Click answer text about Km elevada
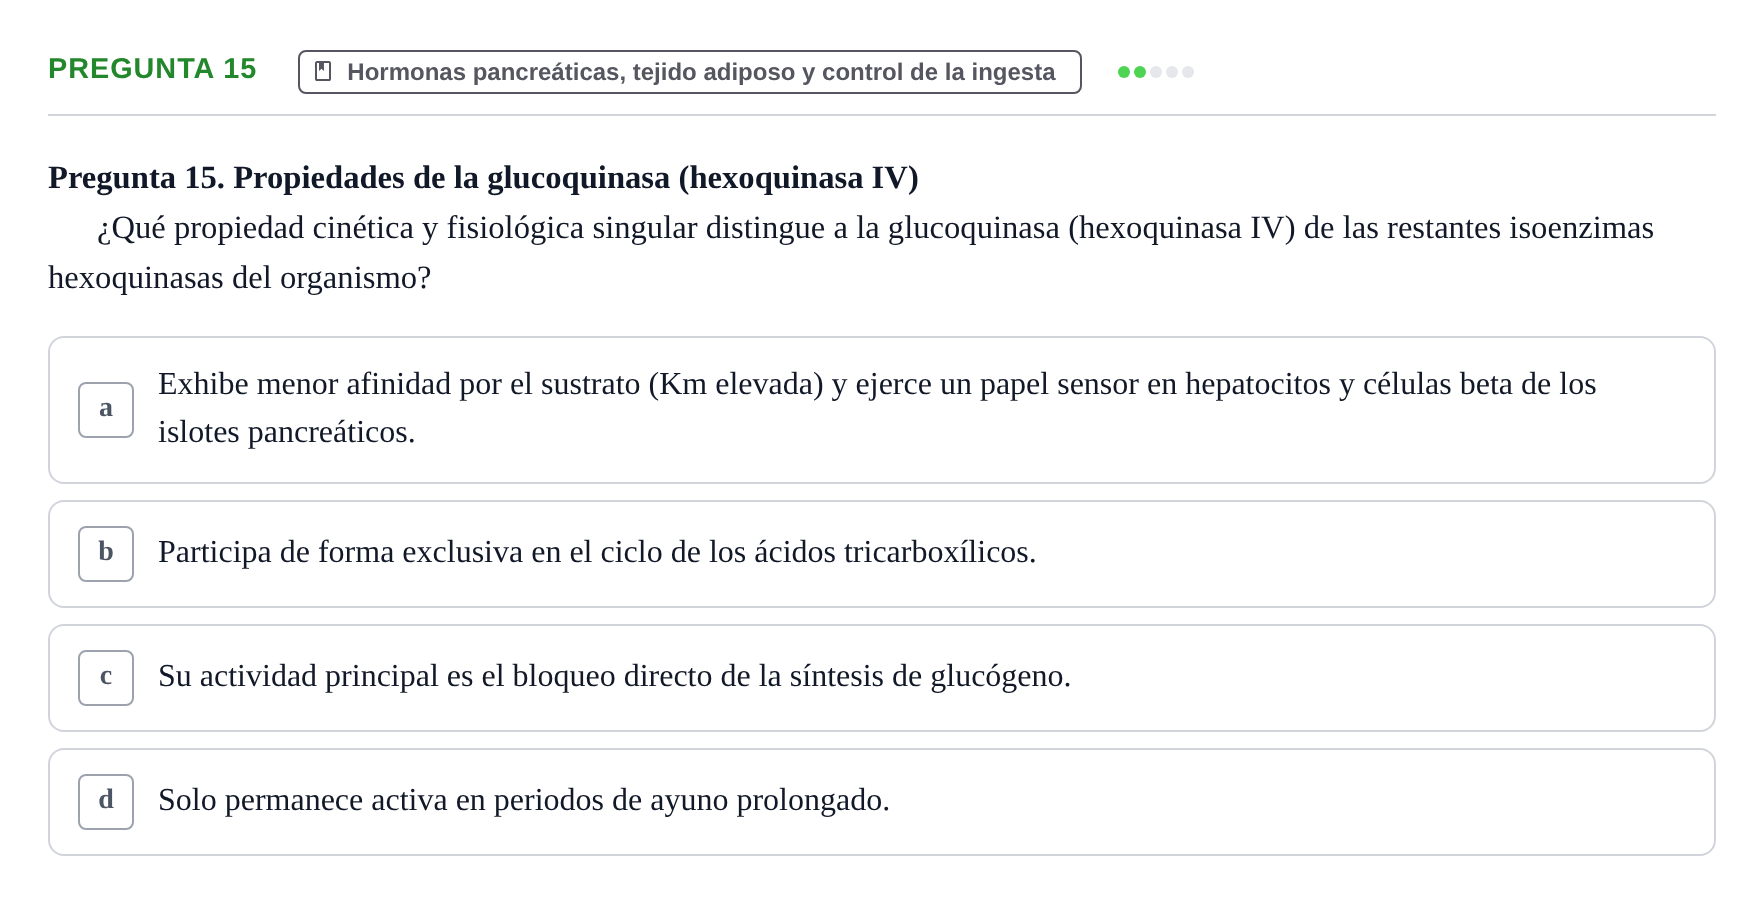Screen dimensions: 1764x904 tap(877, 408)
